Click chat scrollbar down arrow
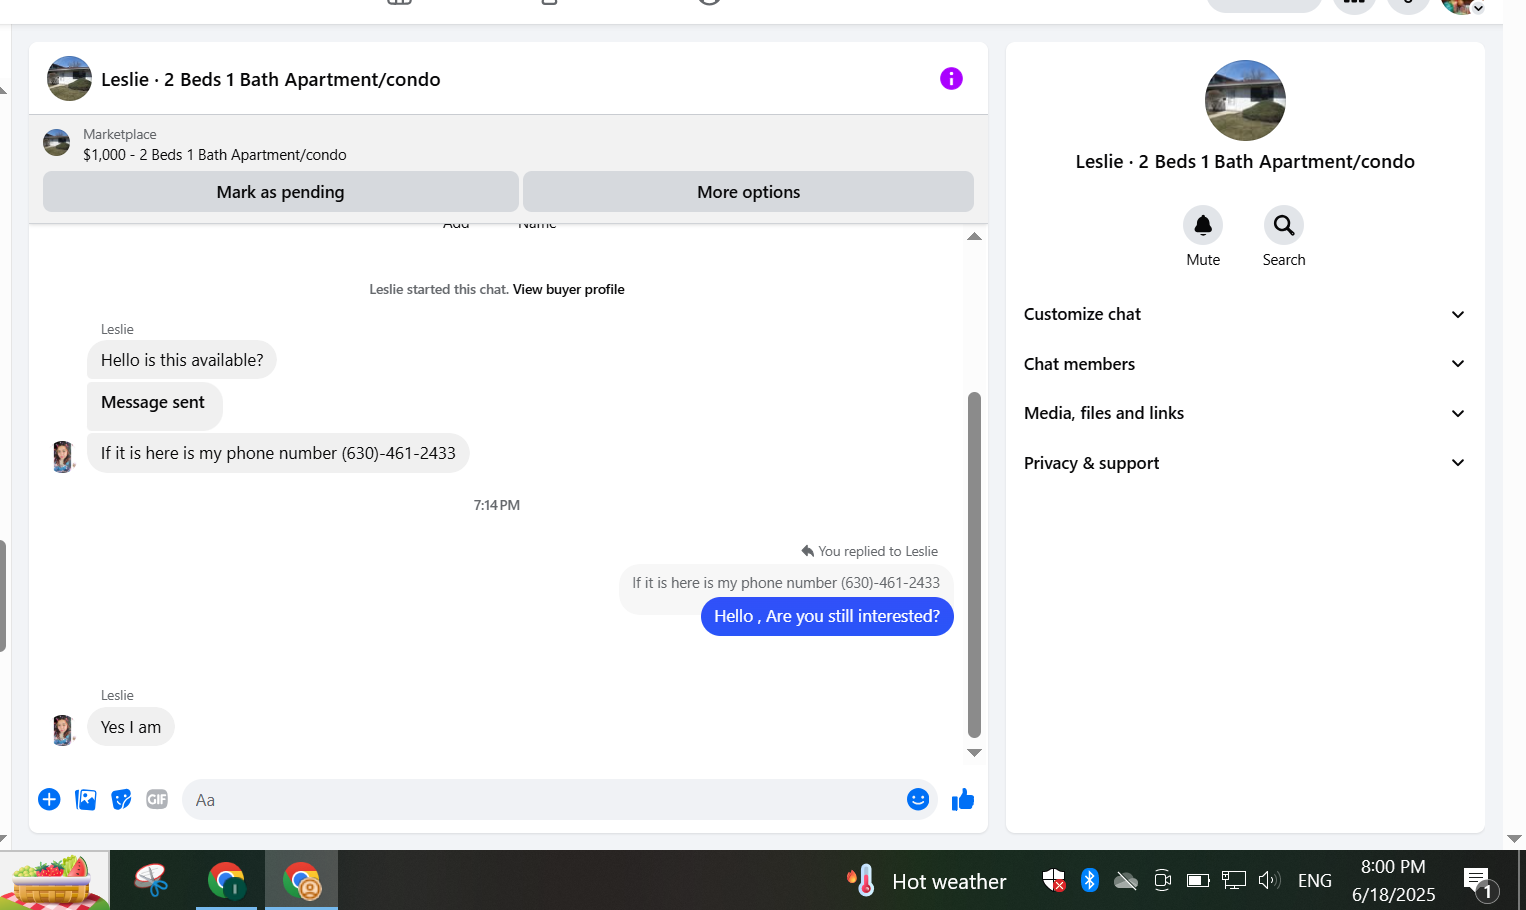This screenshot has height=910, width=1526. 974,753
